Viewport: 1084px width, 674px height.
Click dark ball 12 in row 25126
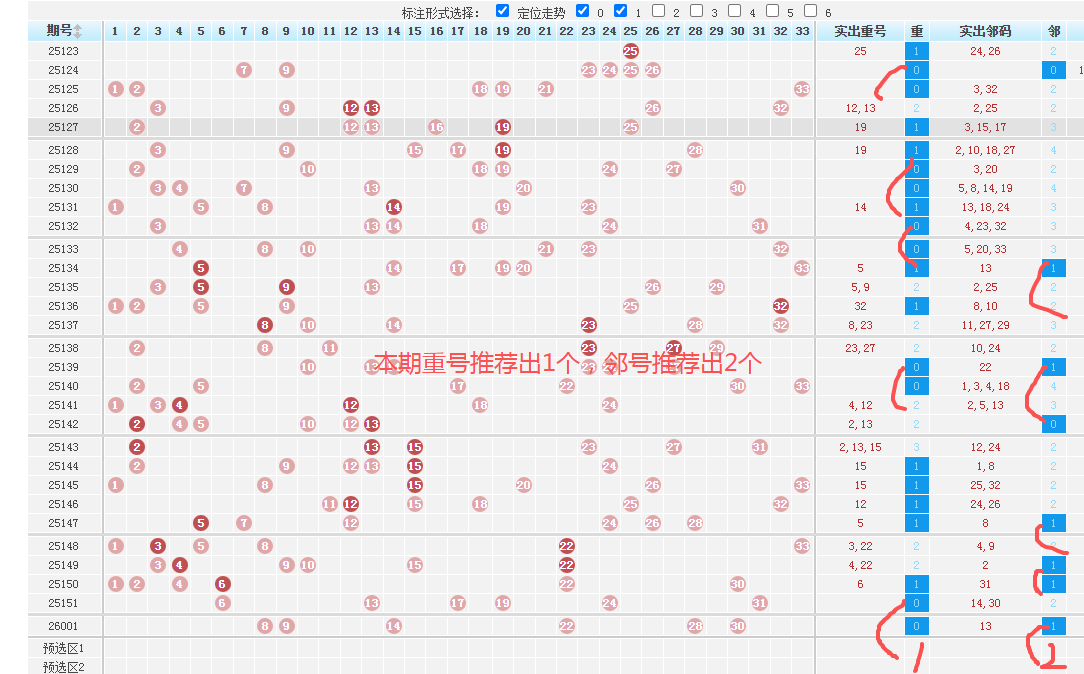(351, 108)
